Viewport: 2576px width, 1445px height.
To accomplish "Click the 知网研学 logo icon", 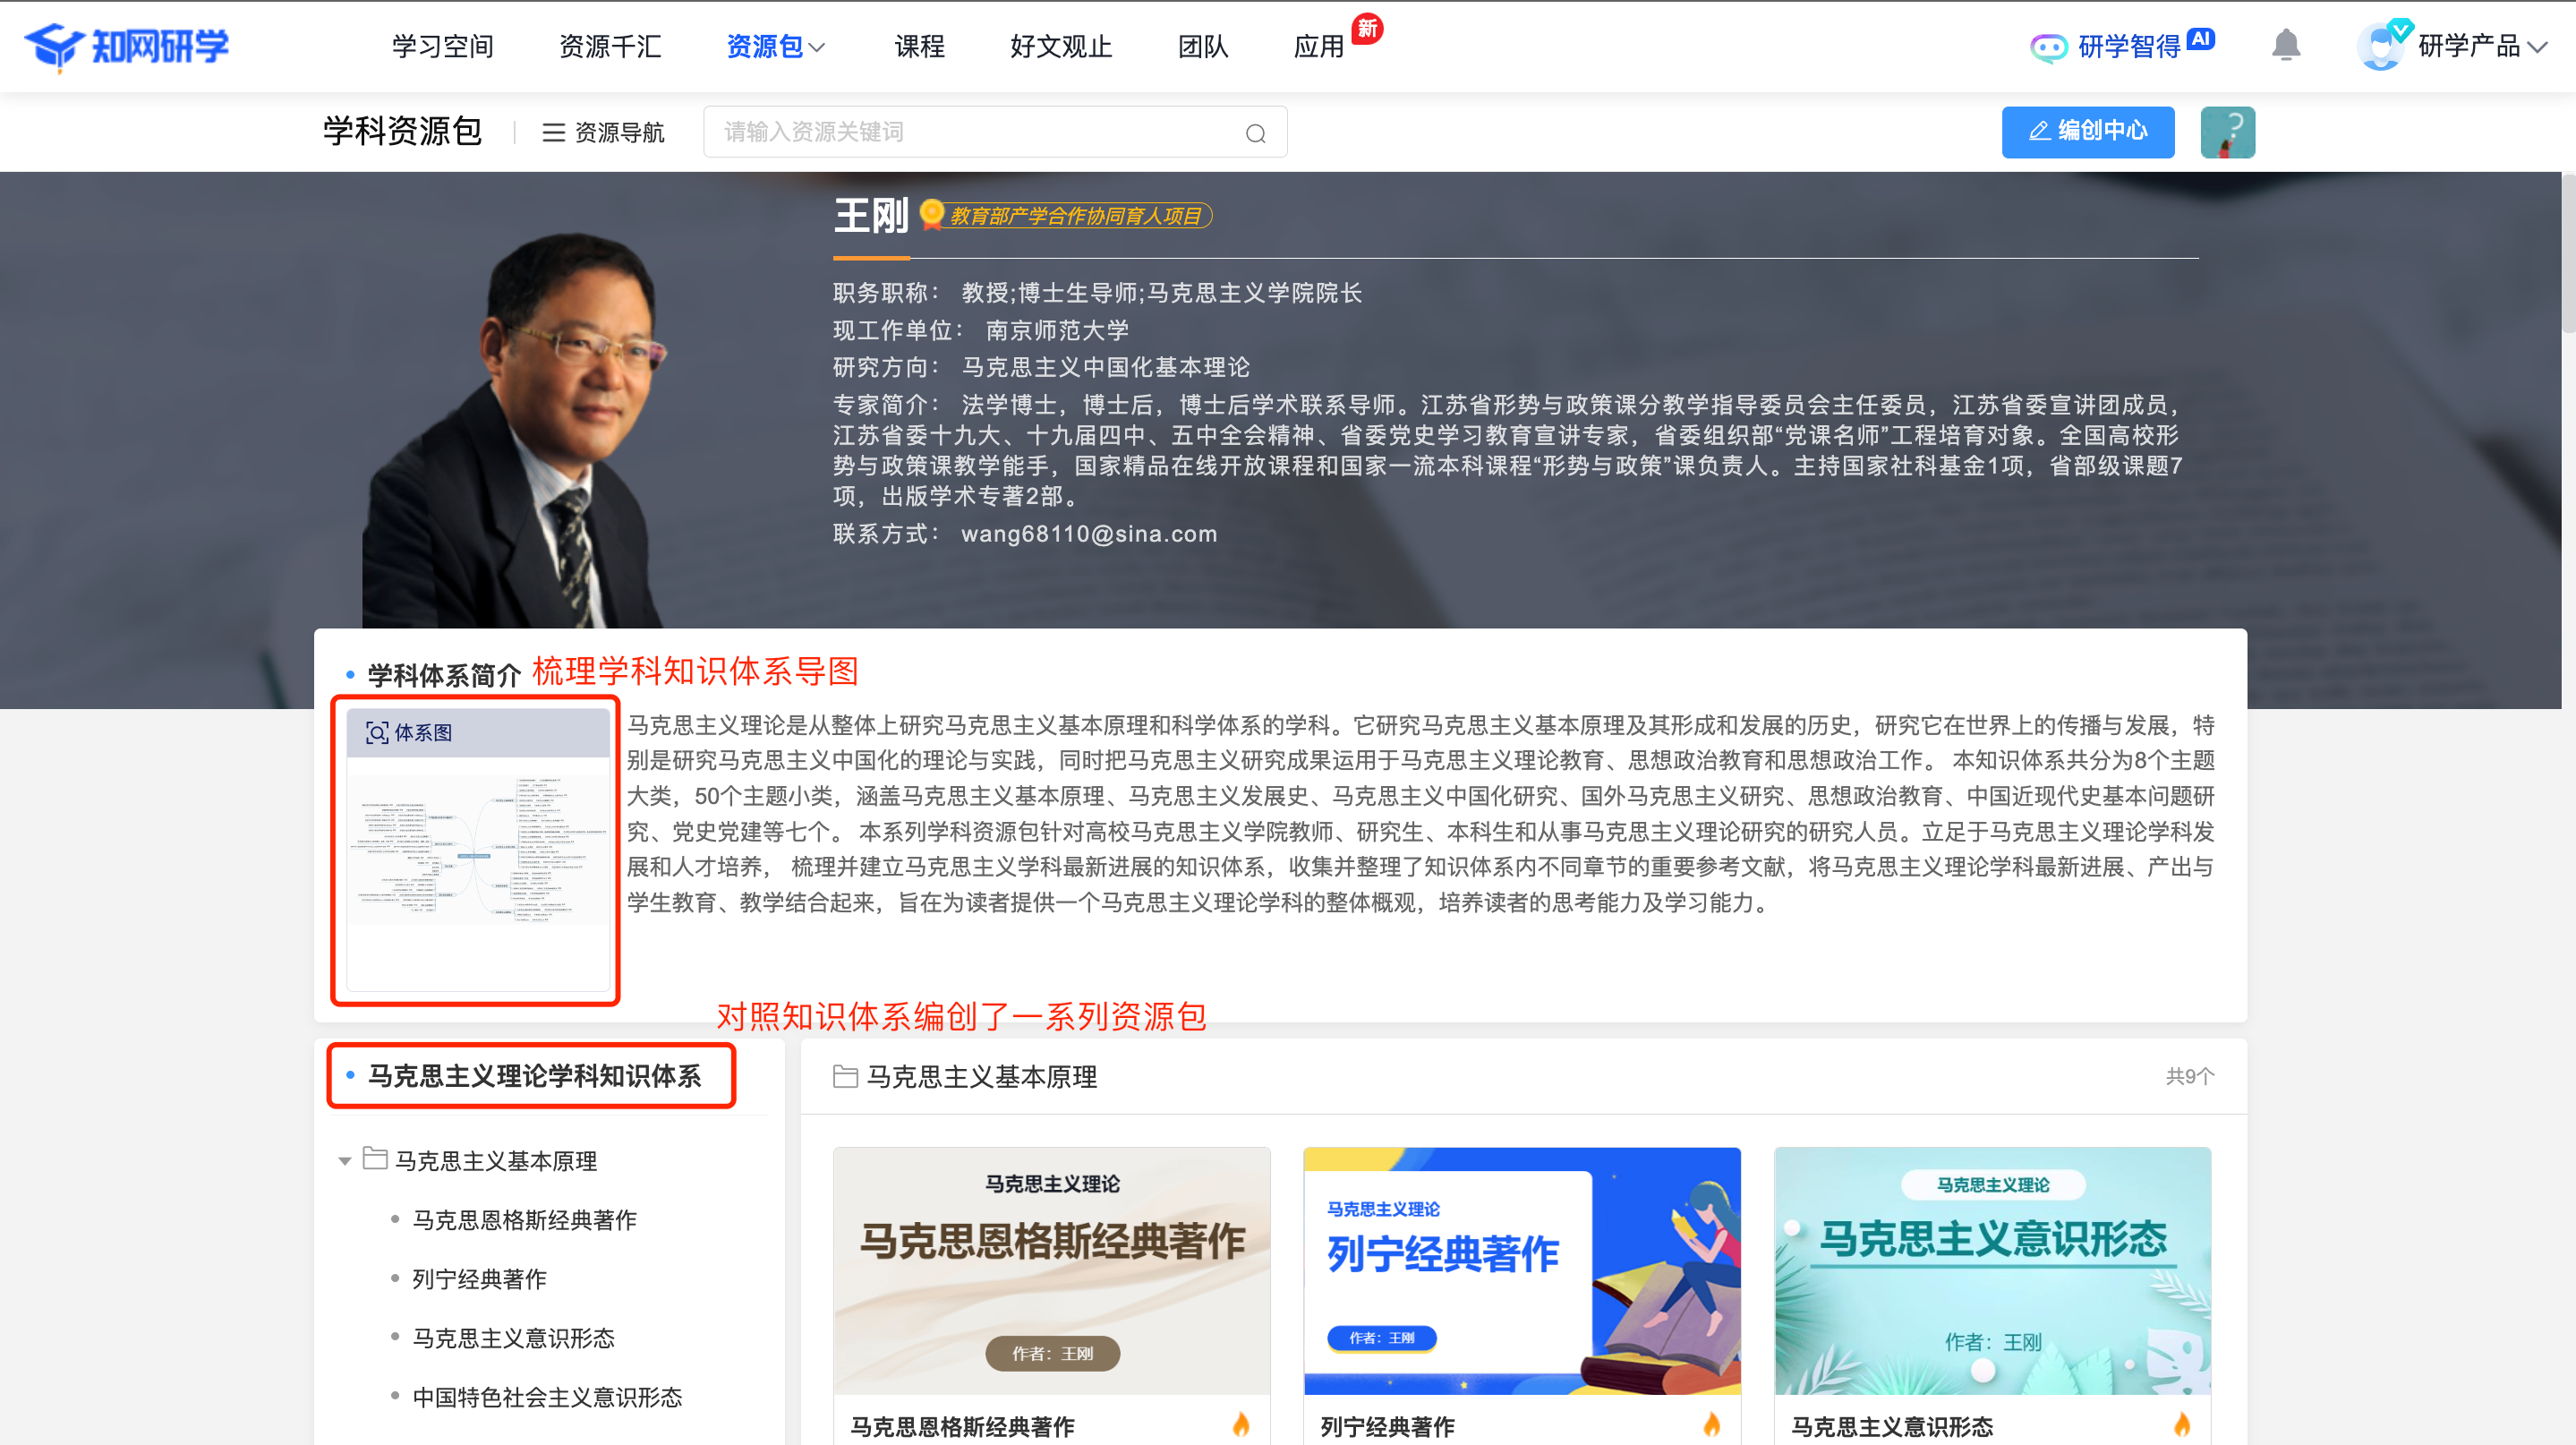I will (55, 46).
